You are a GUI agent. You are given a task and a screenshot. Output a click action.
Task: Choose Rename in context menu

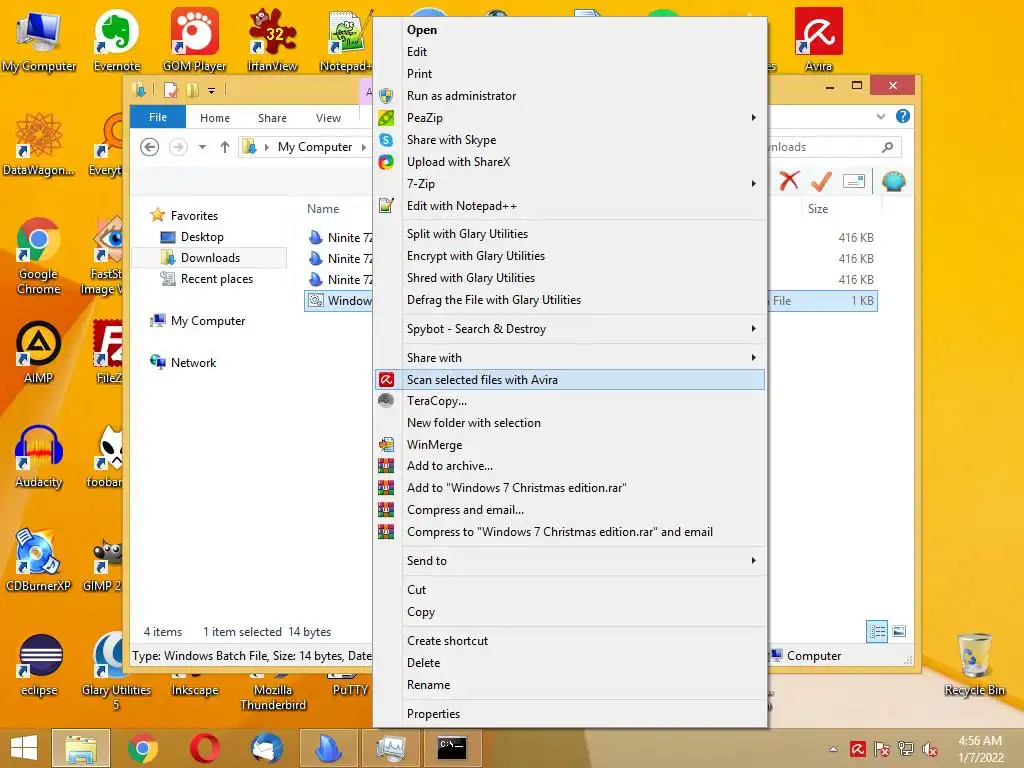(x=569, y=684)
